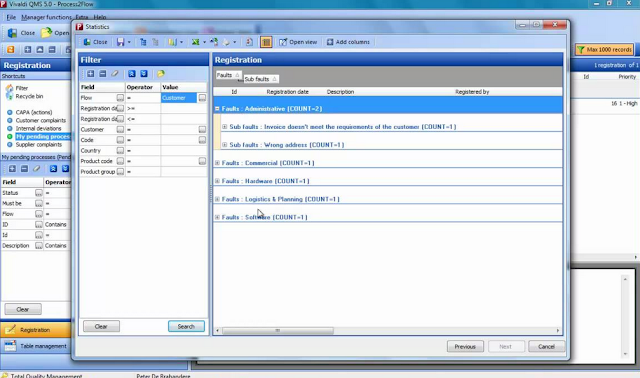
Task: Click the Faults grouping chip
Action: click(x=228, y=75)
